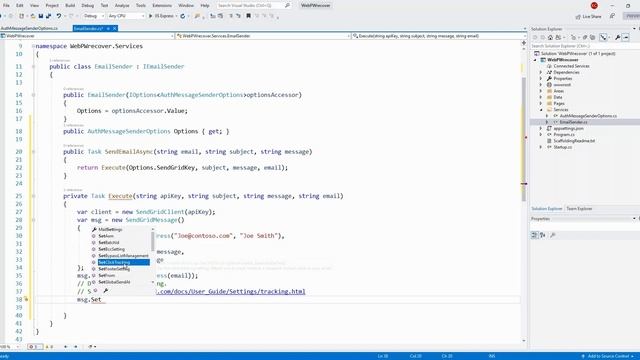Image resolution: width=640 pixels, height=360 pixels.
Task: Select Program.cs in Solution Explorer
Action: tap(564, 134)
